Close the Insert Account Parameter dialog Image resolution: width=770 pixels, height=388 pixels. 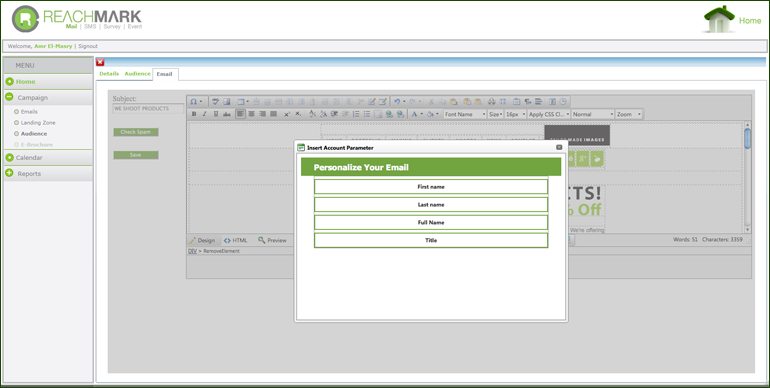[559, 147]
